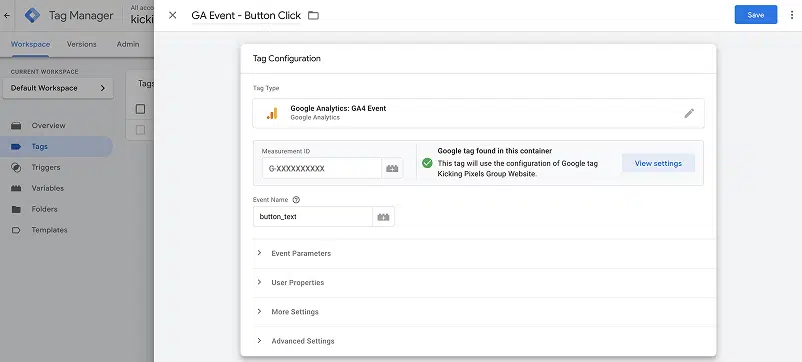Viewport: 802px width, 362px height.
Task: Click the Variables brick icon in sidebar
Action: pyautogui.click(x=16, y=188)
